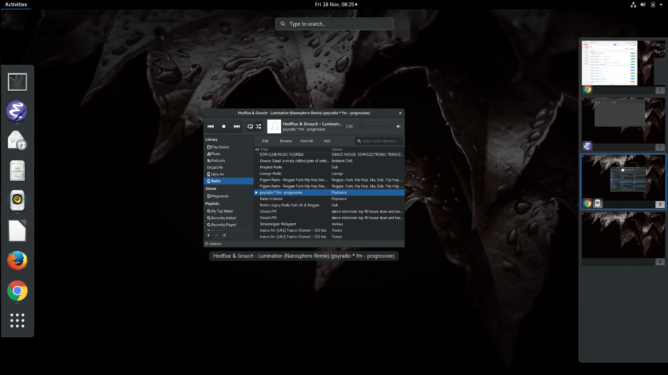Sort stations by Genre column header
Image resolution: width=668 pixels, height=375 pixels.
click(367, 150)
